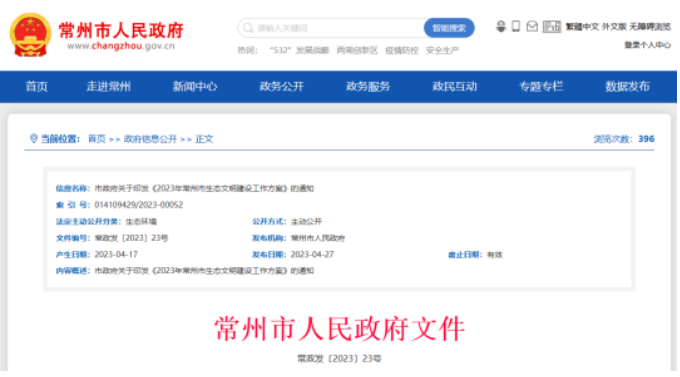The width and height of the screenshot is (680, 377).
Task: Click breadcrumb item 正文
Action: tap(204, 139)
